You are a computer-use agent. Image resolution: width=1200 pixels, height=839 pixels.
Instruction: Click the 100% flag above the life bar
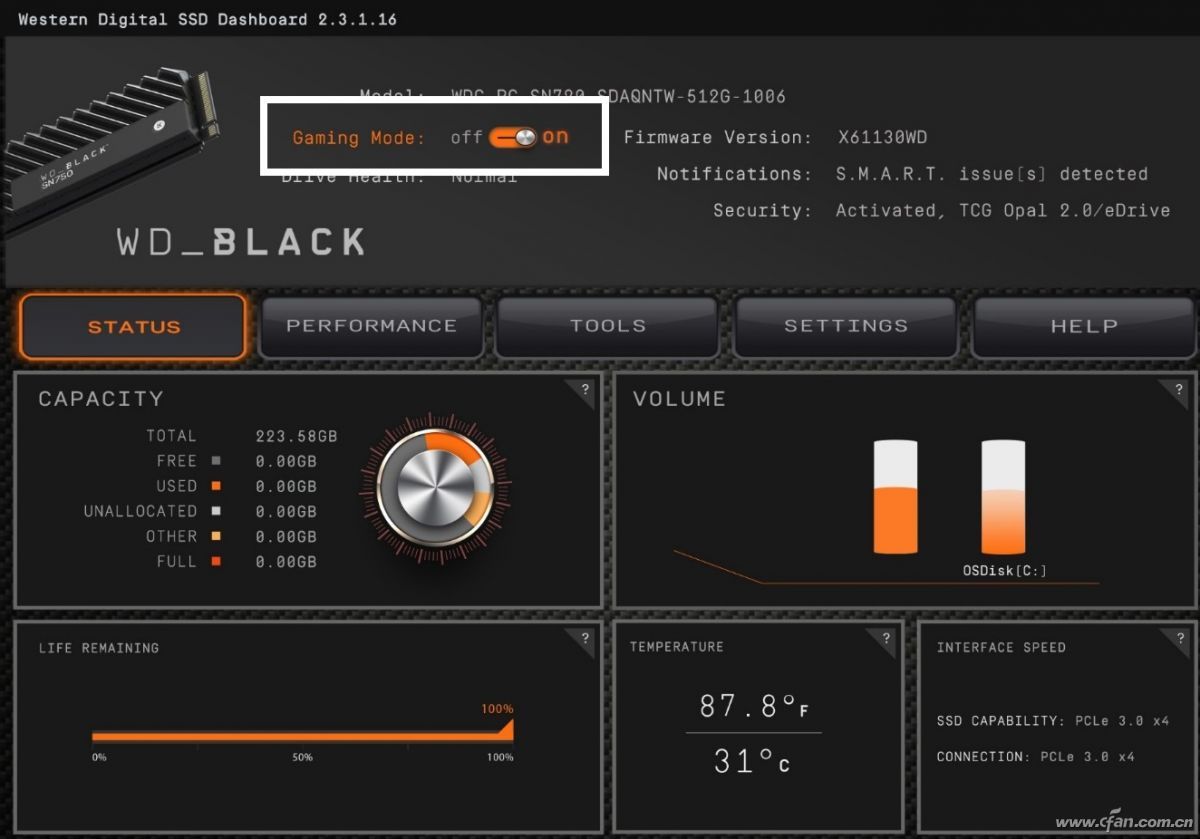pos(498,709)
